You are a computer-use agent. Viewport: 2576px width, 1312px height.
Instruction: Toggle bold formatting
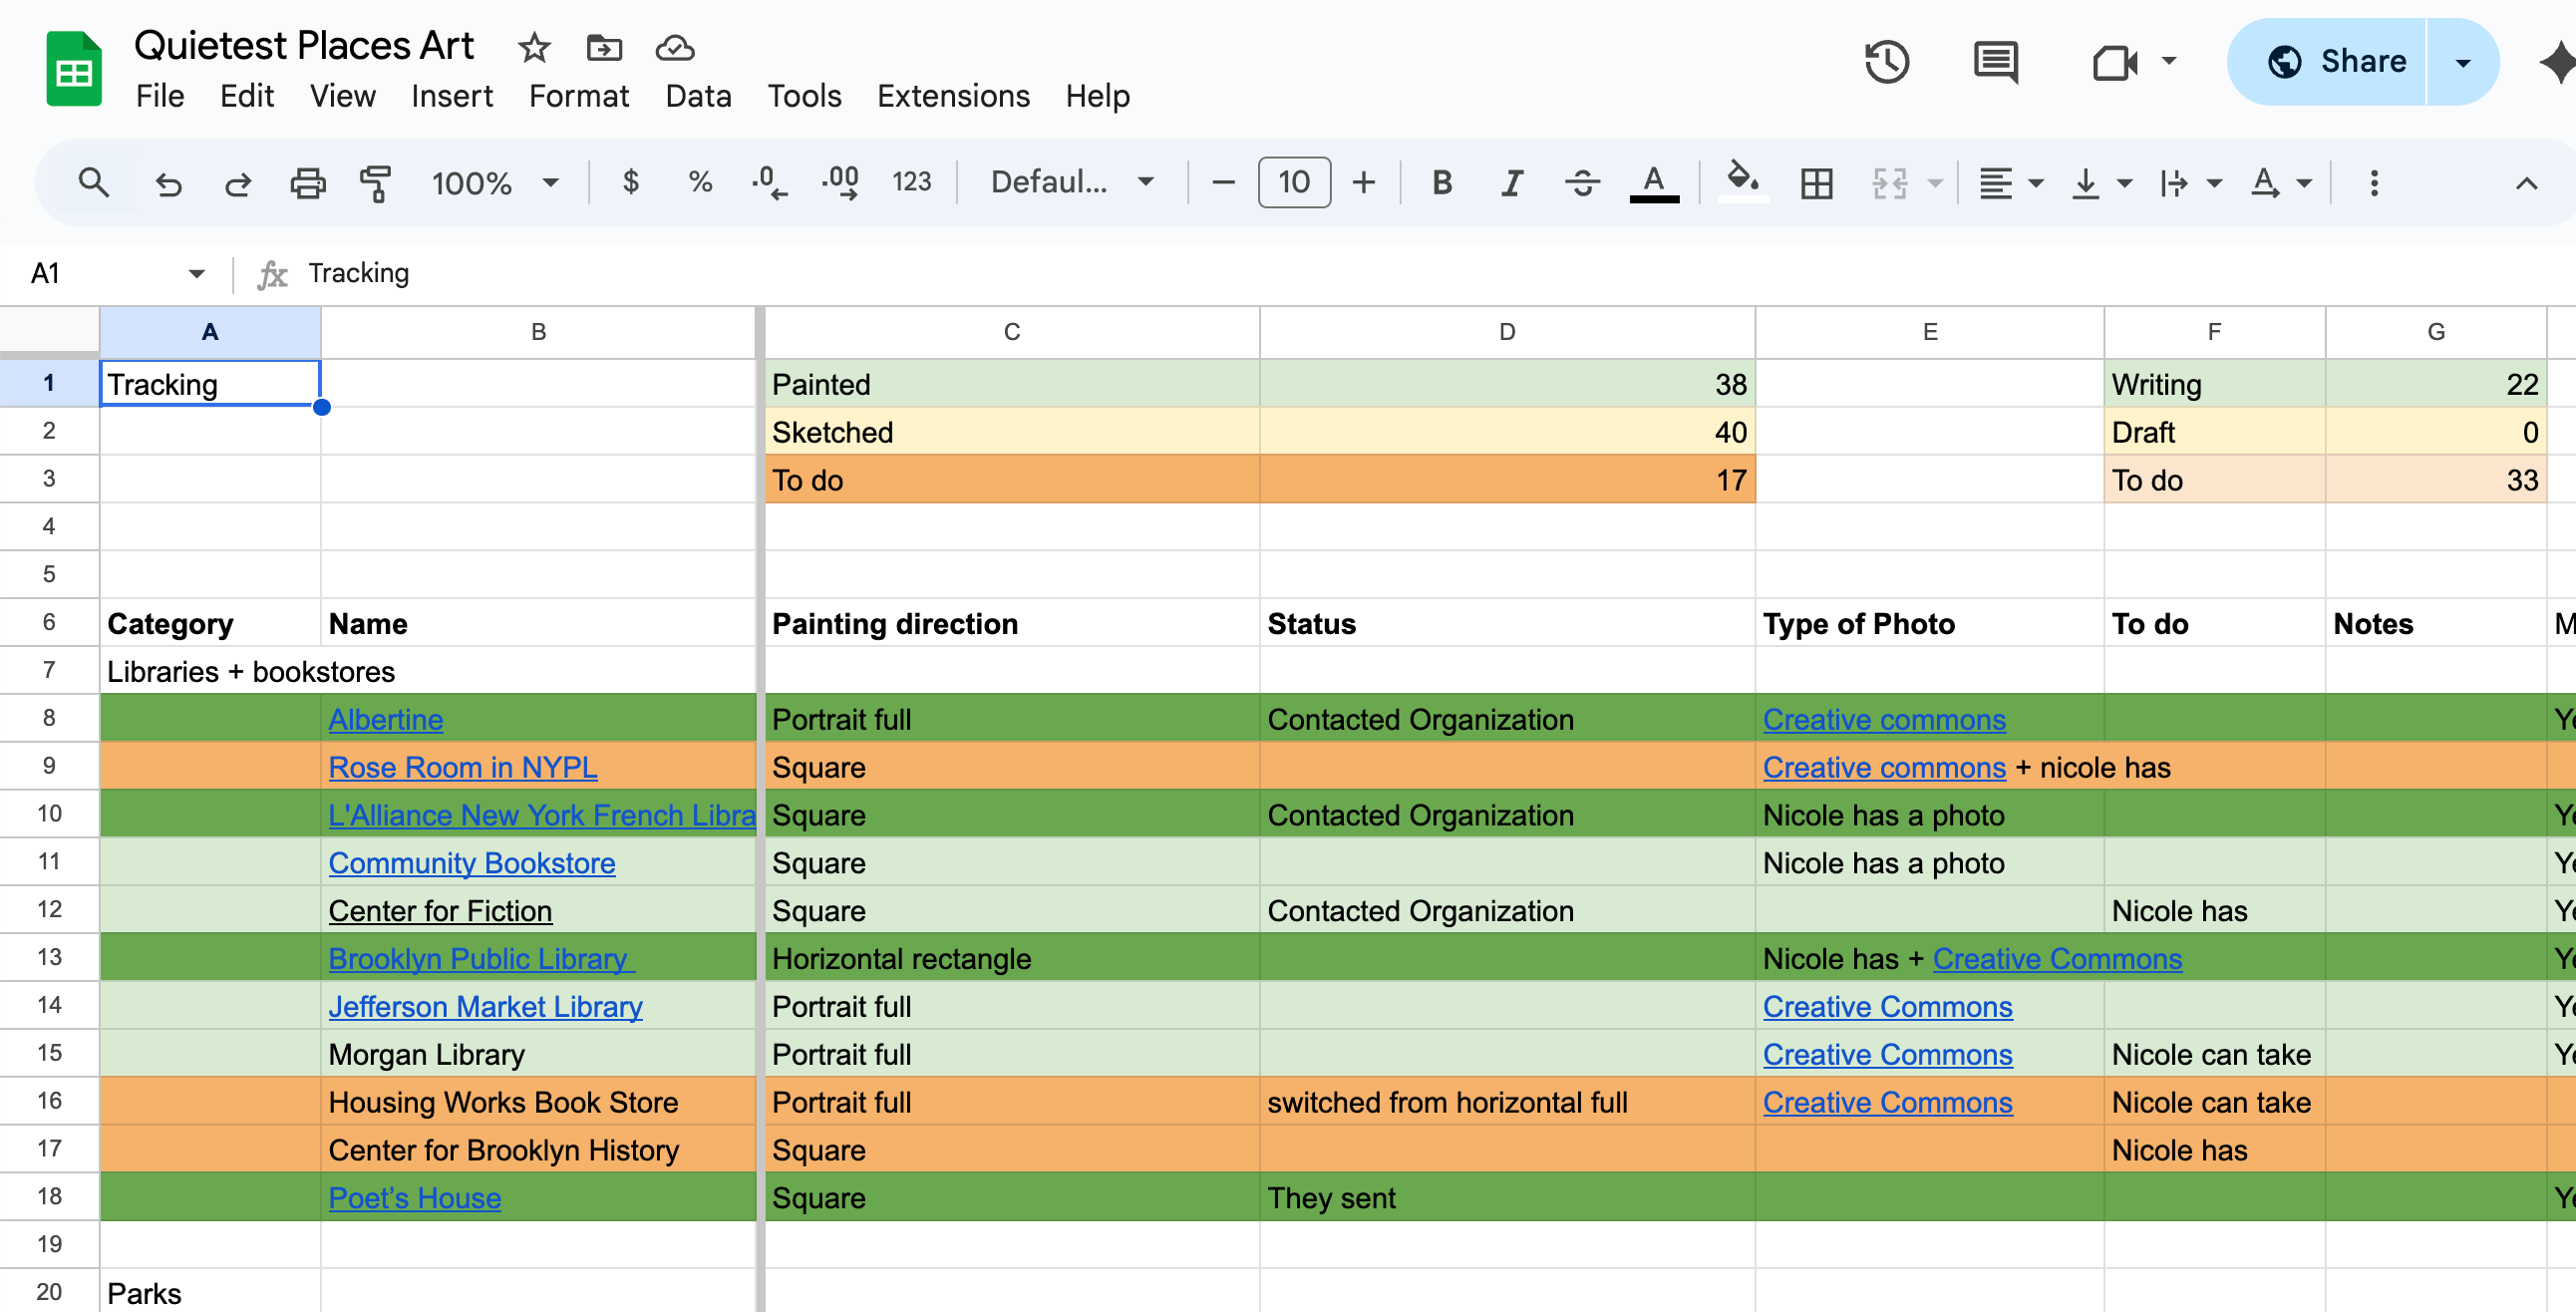point(1441,183)
